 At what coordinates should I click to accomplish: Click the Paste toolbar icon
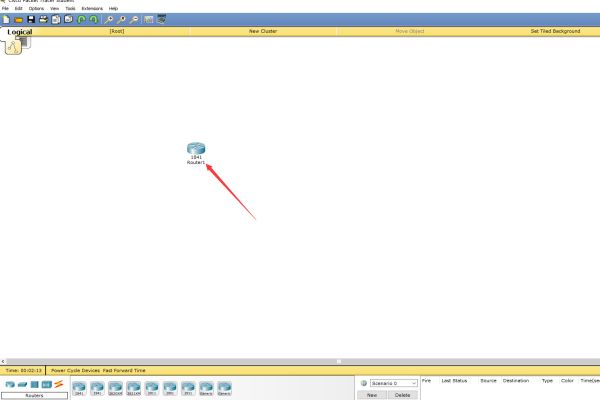point(68,19)
